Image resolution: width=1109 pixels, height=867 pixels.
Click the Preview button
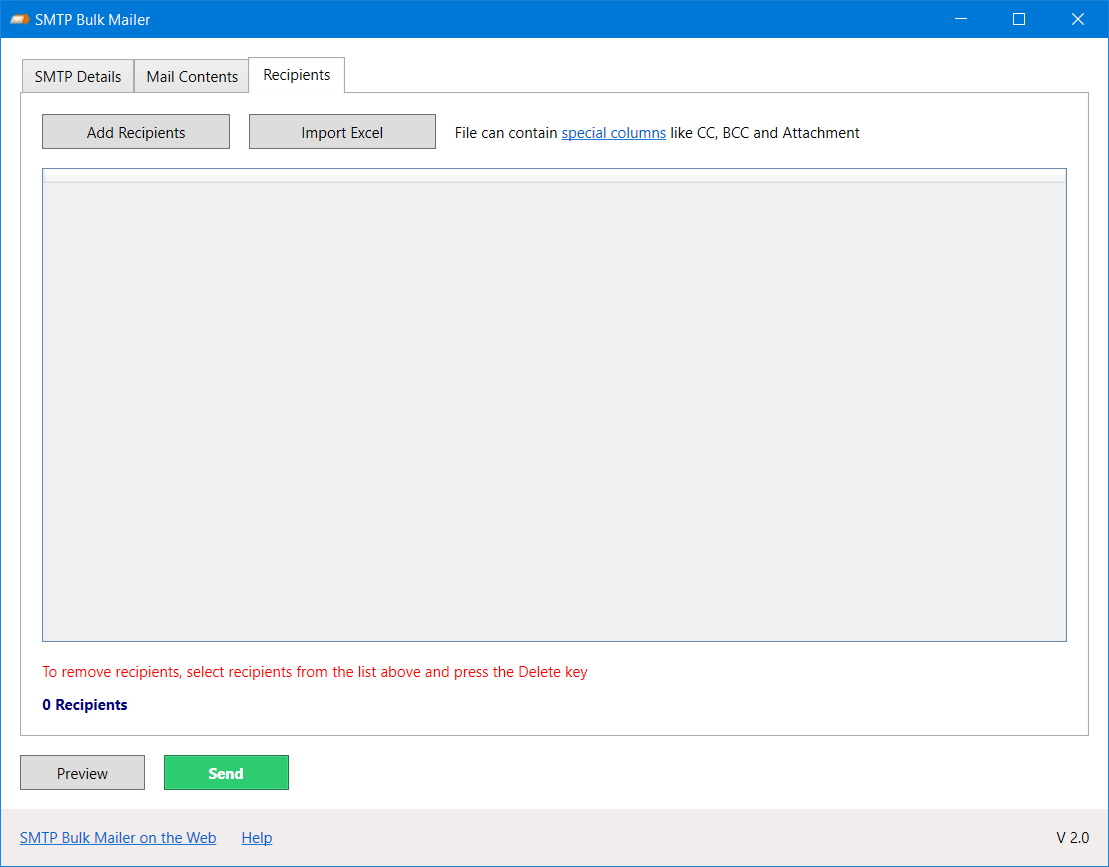(x=82, y=773)
